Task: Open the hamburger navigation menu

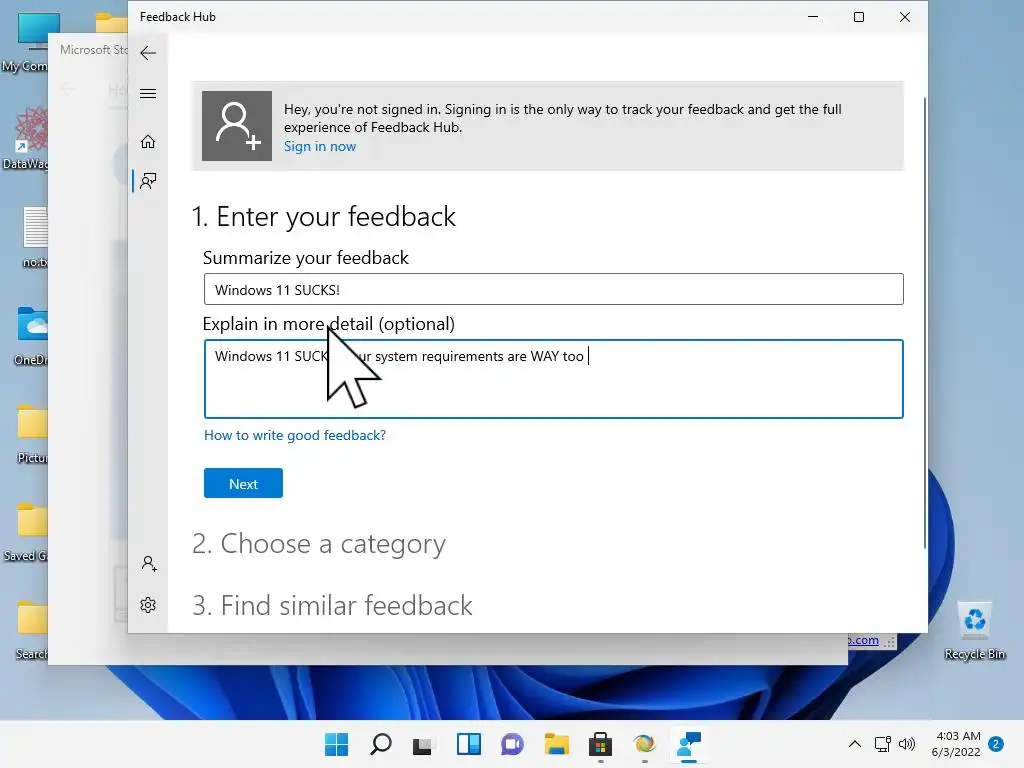Action: coord(148,93)
